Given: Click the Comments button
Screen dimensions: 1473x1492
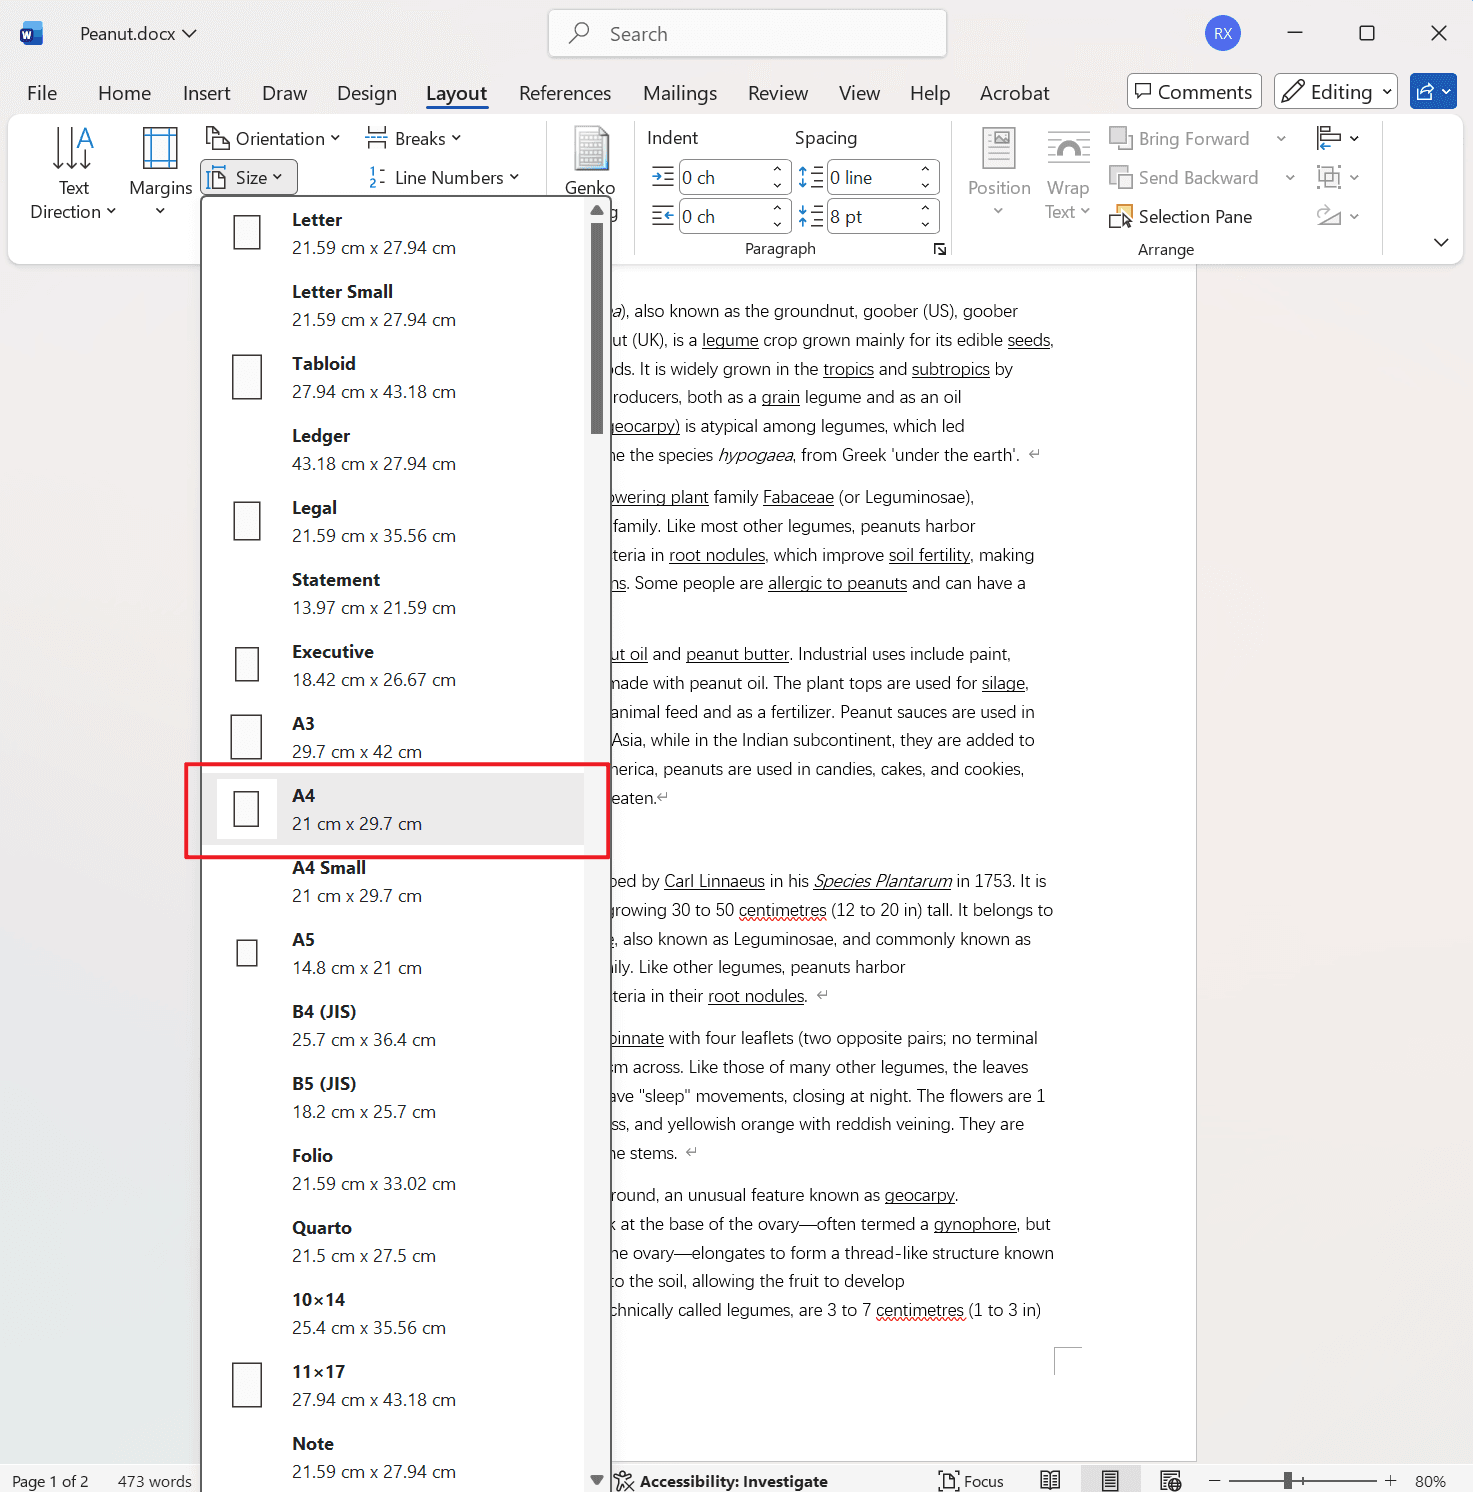Looking at the screenshot, I should pos(1193,91).
